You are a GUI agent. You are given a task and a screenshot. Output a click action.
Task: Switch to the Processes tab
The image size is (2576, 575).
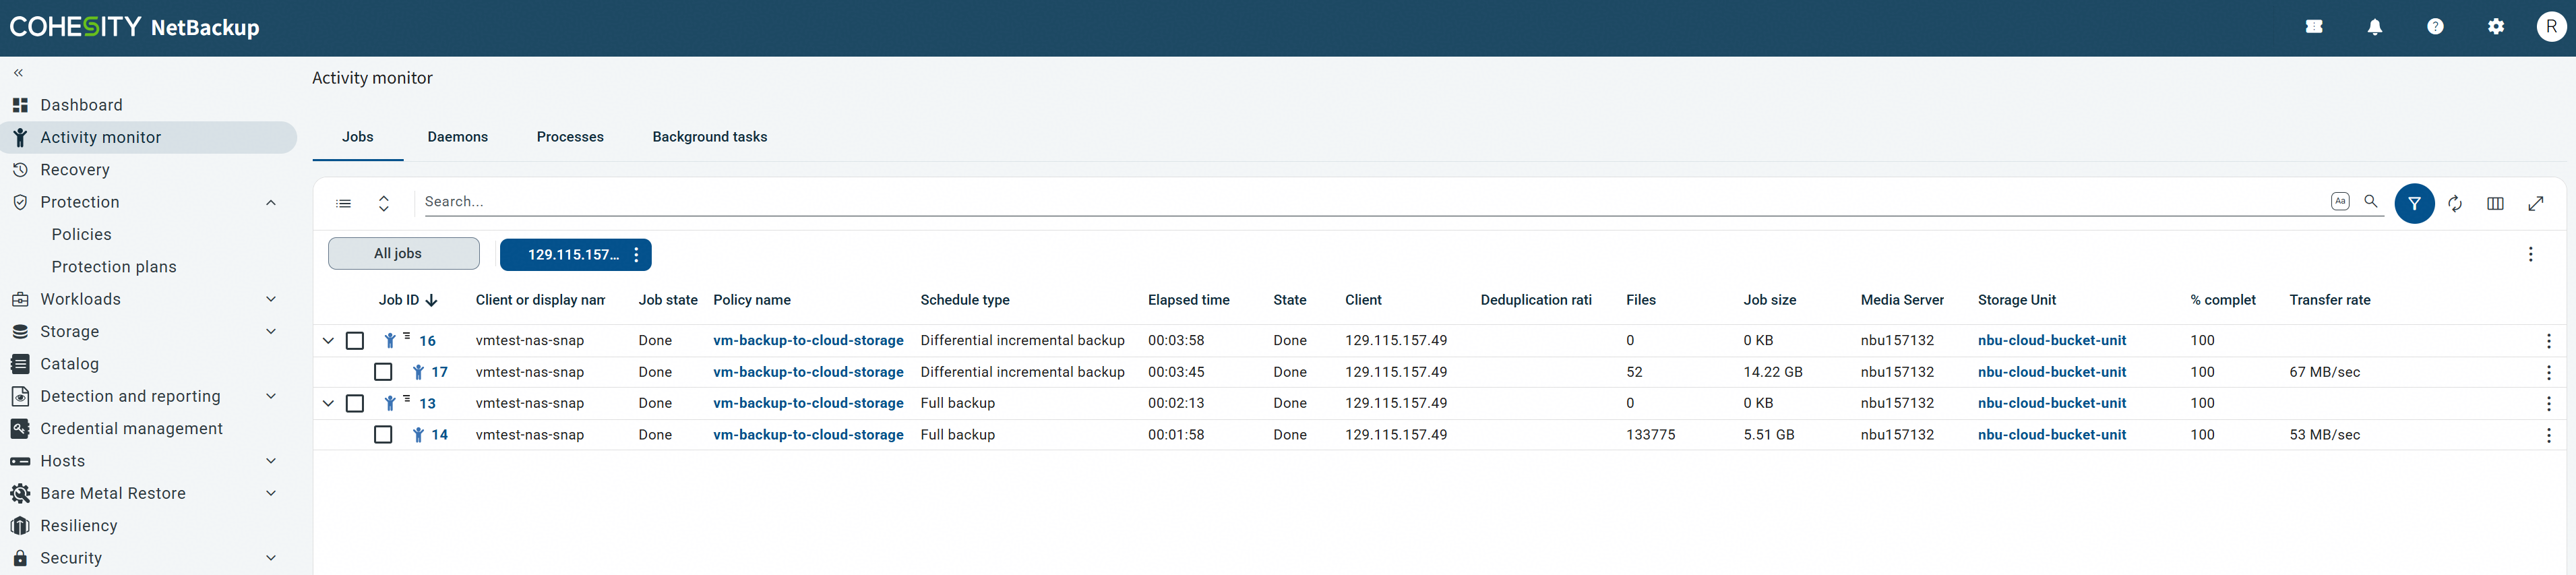point(570,137)
